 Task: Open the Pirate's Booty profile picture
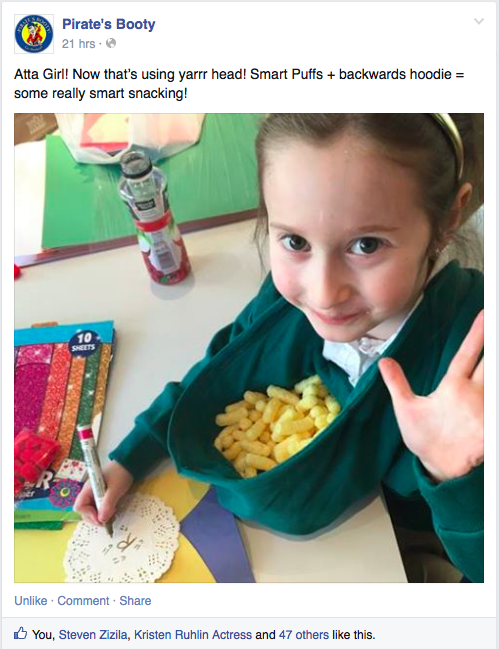point(34,34)
